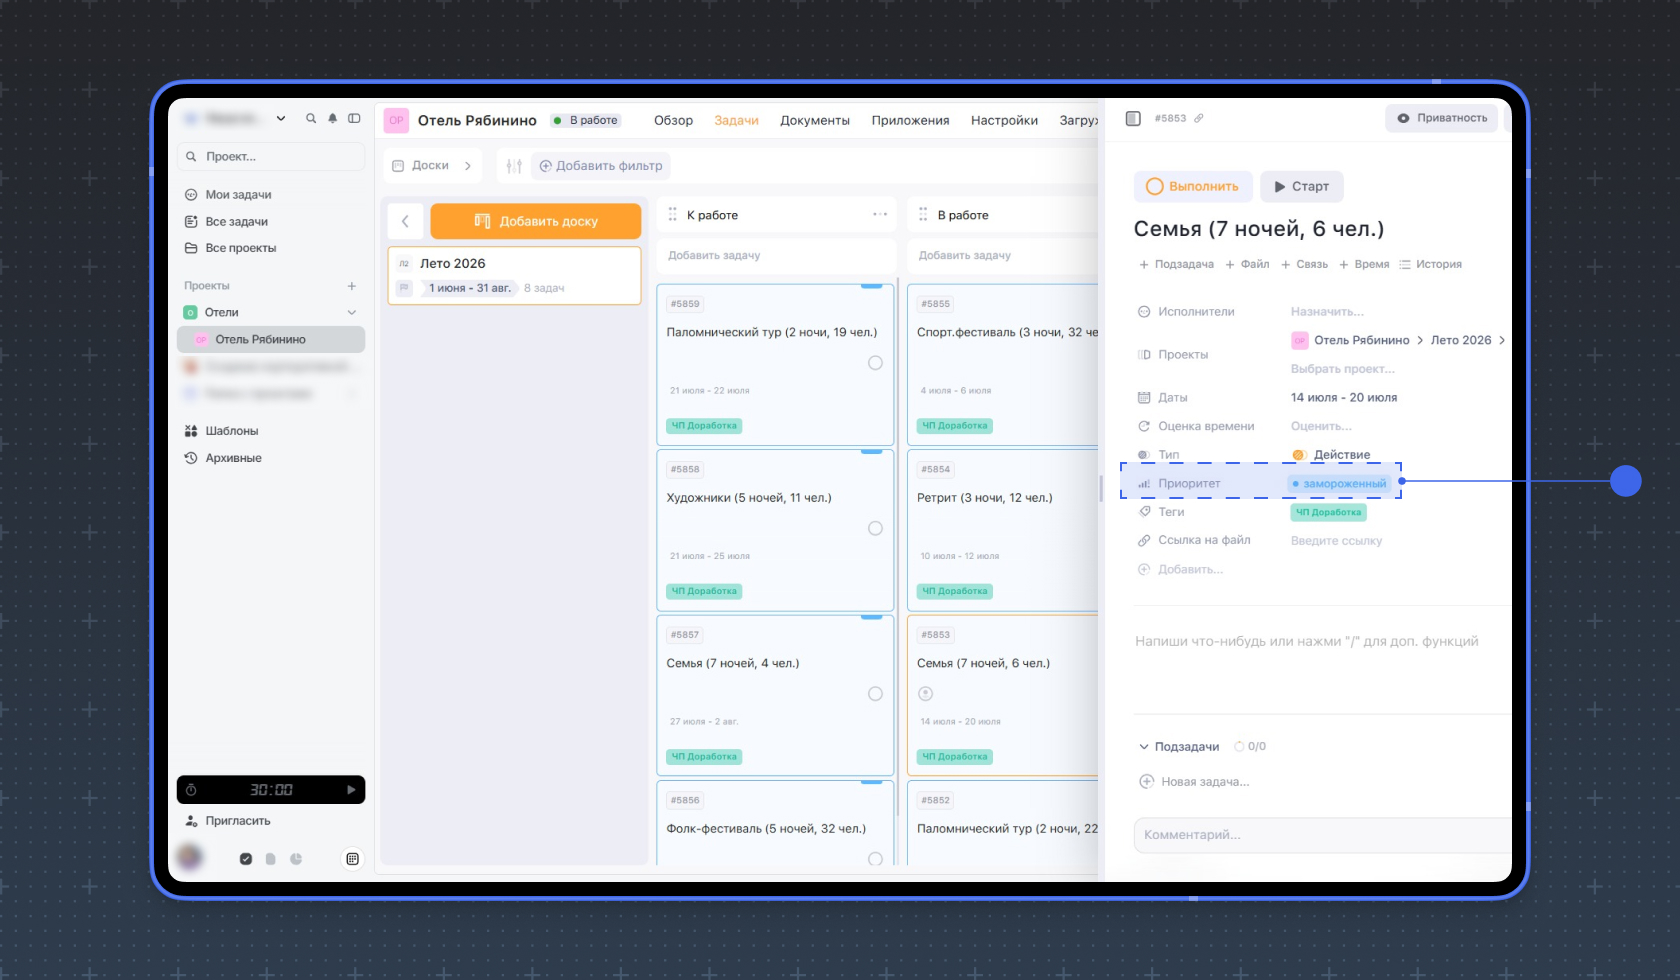
Task: Collapse the Подзадачи section
Action: (x=1144, y=747)
